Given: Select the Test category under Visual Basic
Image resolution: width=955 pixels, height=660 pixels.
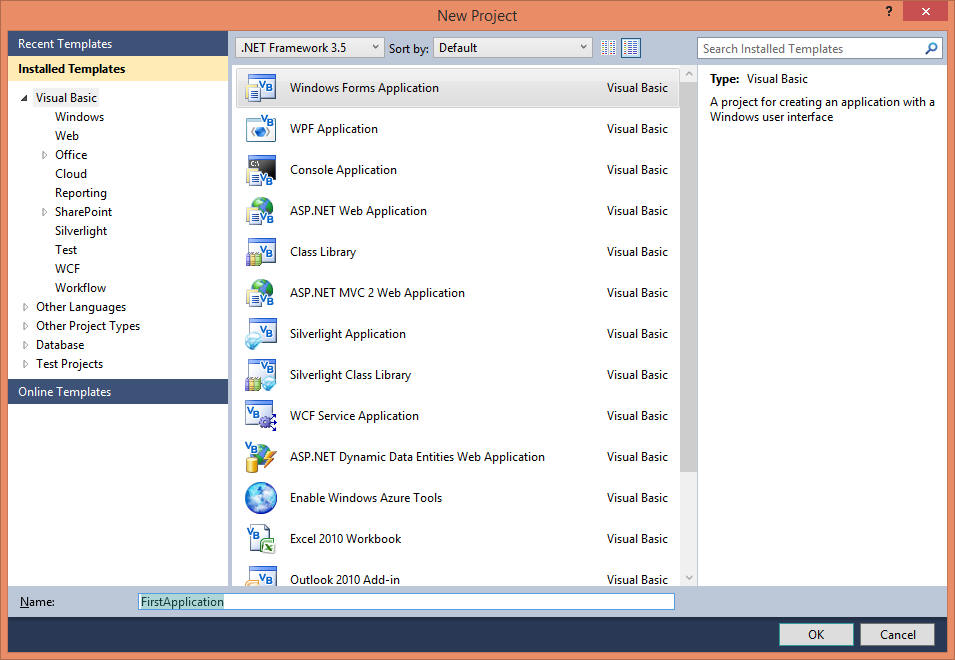Looking at the screenshot, I should (66, 250).
